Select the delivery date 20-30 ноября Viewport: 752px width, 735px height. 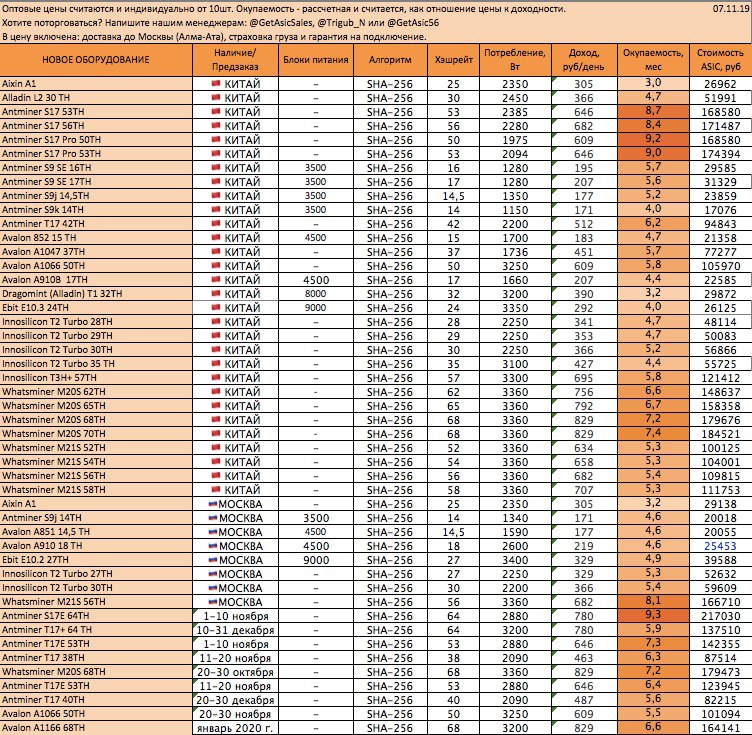pyautogui.click(x=235, y=714)
